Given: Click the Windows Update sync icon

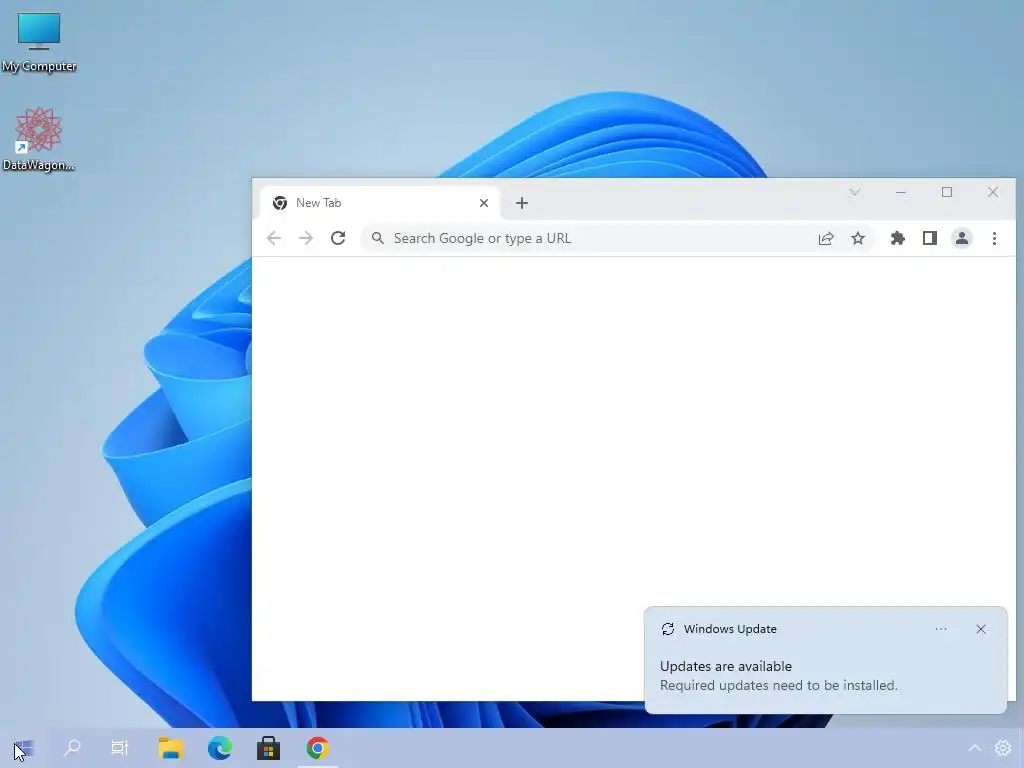Looking at the screenshot, I should [x=667, y=629].
